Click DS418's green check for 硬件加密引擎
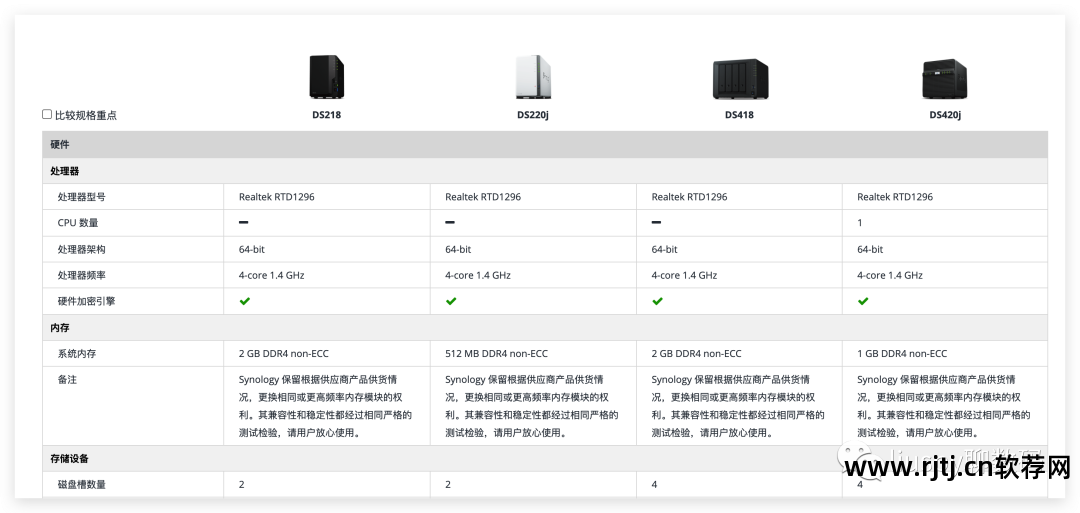The height and width of the screenshot is (513, 1080). [657, 301]
